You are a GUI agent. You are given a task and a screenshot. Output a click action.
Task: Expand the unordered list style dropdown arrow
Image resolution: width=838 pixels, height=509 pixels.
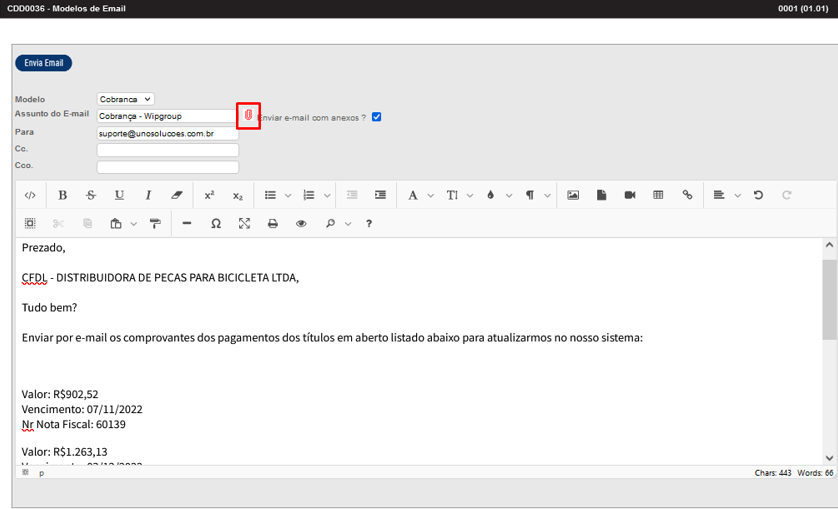[288, 195]
